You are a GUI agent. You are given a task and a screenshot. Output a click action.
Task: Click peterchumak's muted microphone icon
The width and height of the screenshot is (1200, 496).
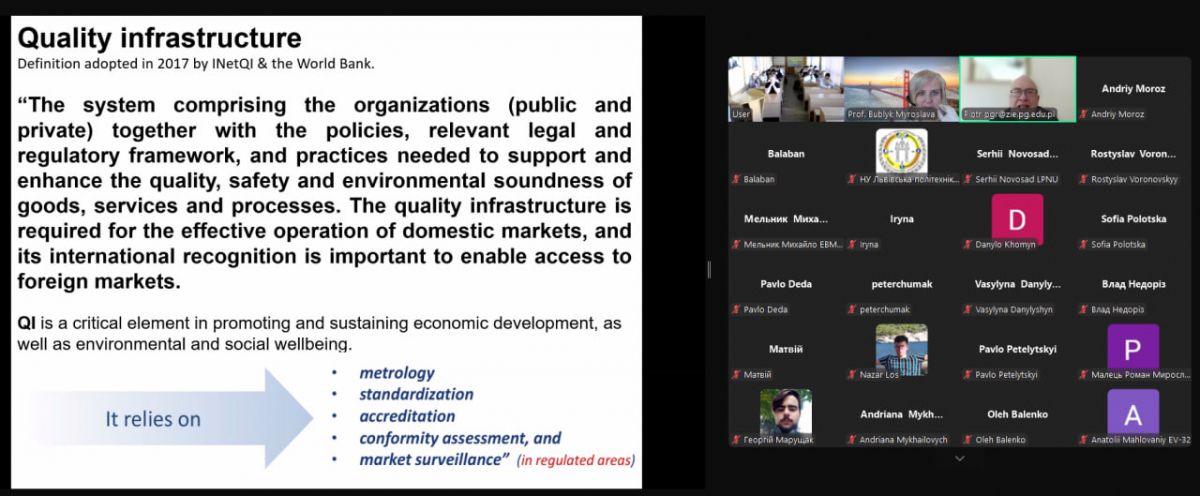(852, 310)
